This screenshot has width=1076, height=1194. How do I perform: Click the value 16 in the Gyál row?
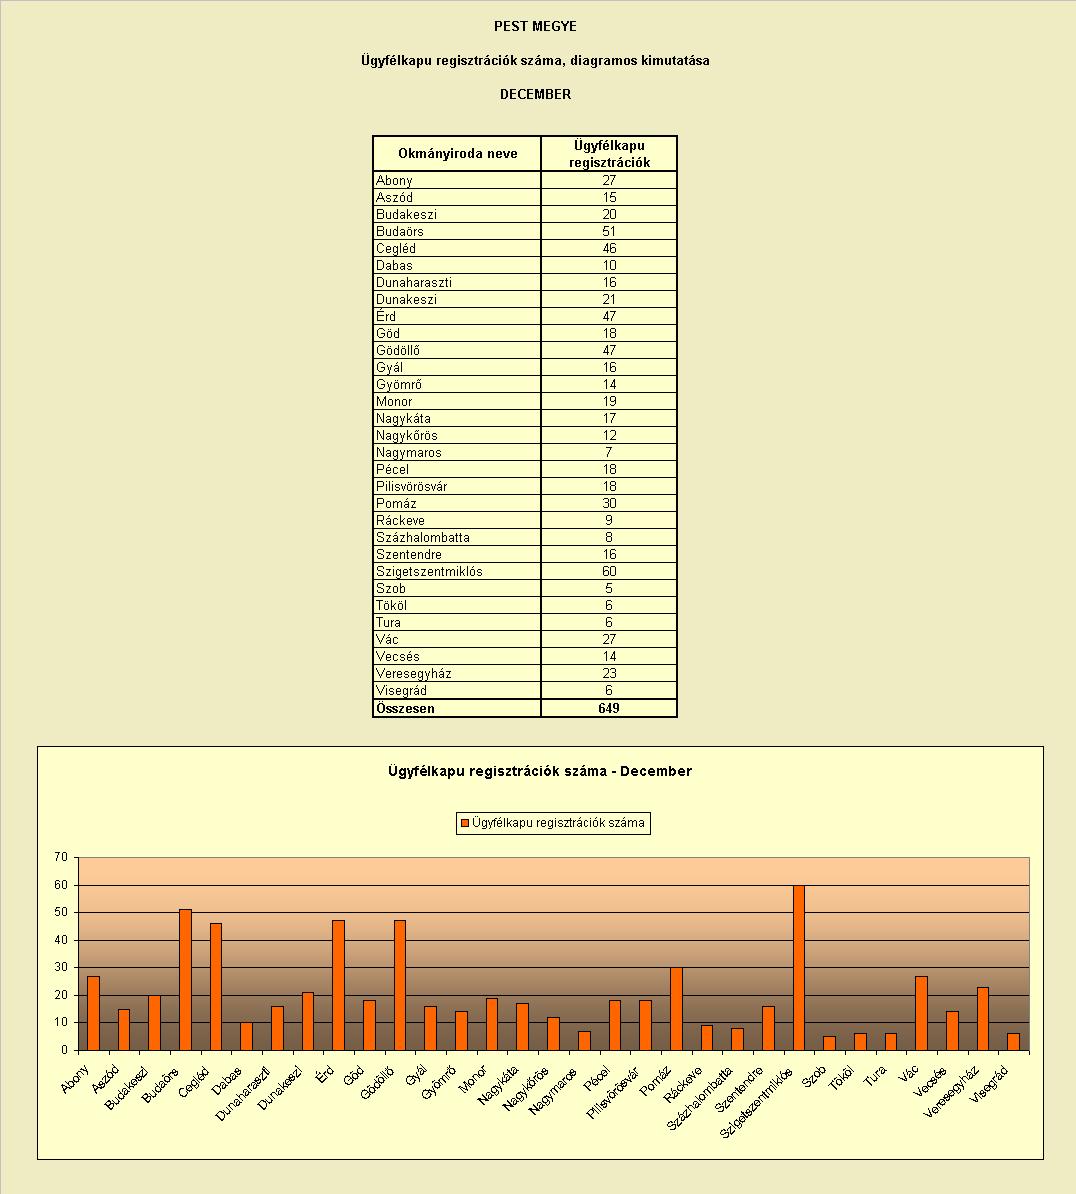609,368
